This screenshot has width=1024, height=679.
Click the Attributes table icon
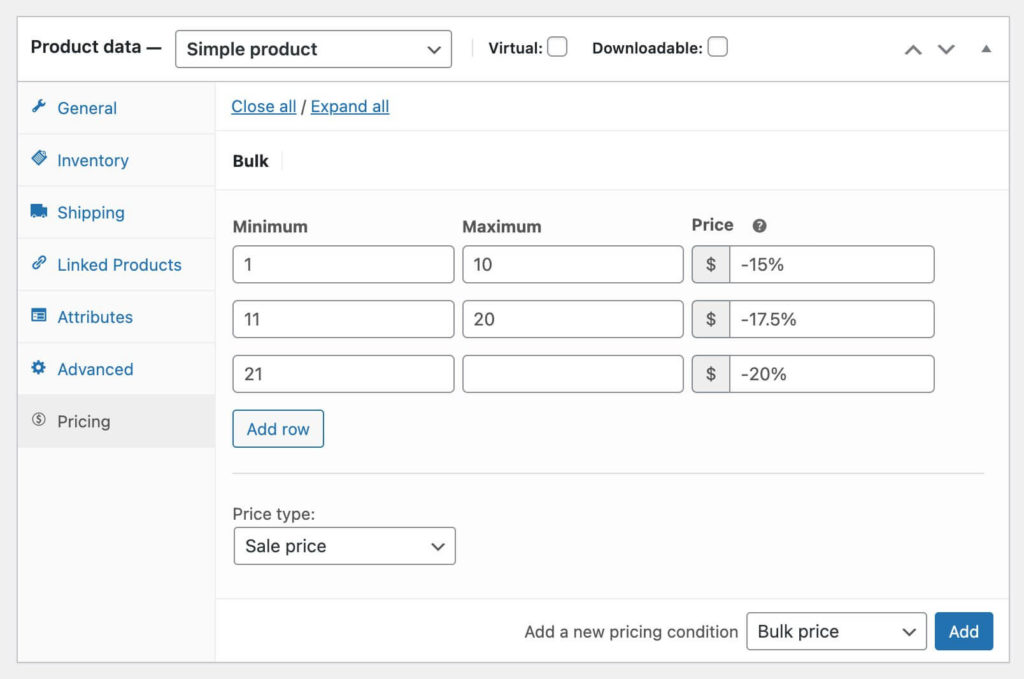[x=39, y=315]
